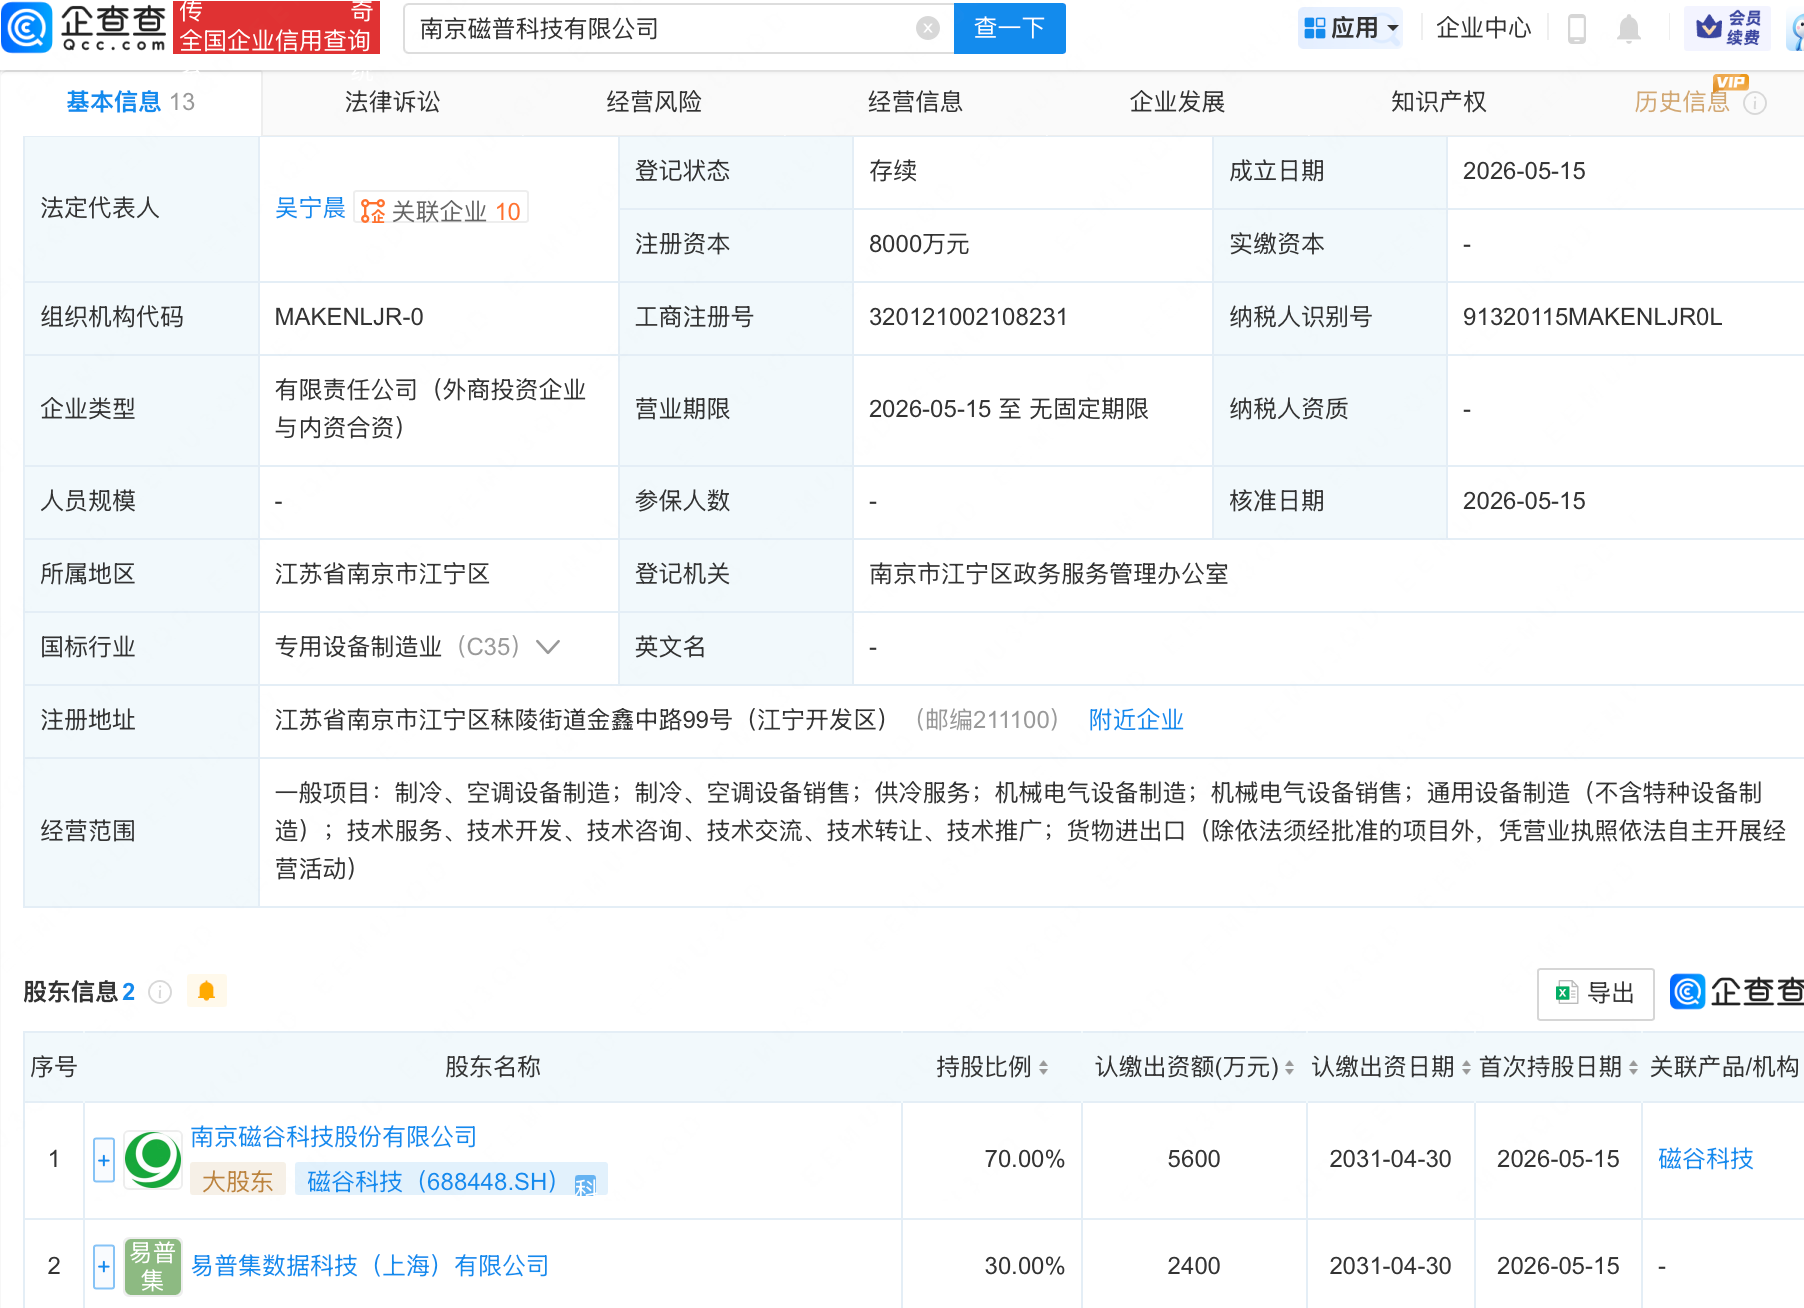Click shareholding ratio 70.00%
The image size is (1804, 1308).
[1024, 1159]
